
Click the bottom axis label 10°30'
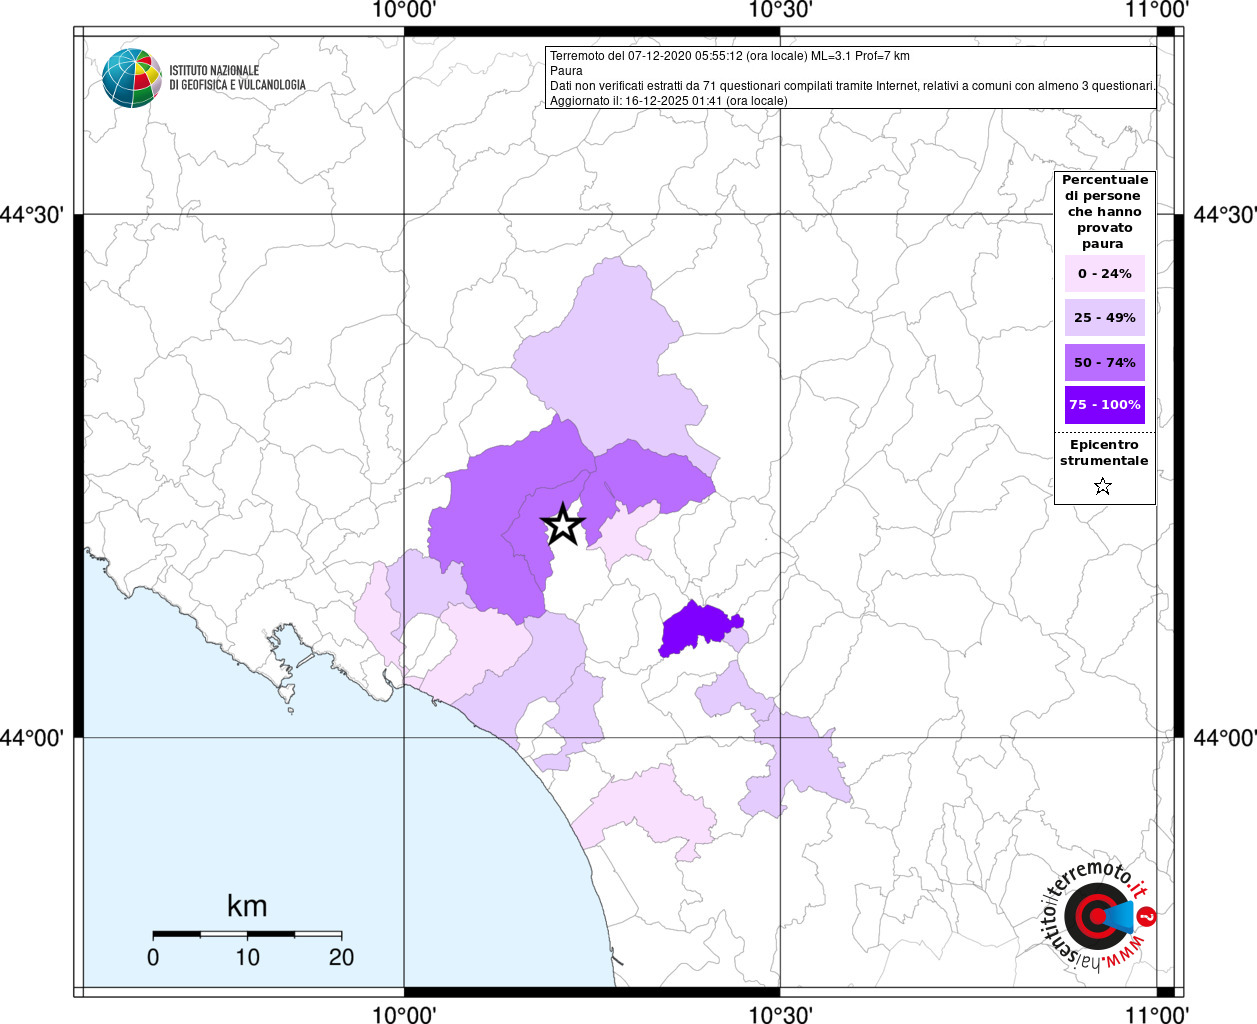[x=781, y=1014]
